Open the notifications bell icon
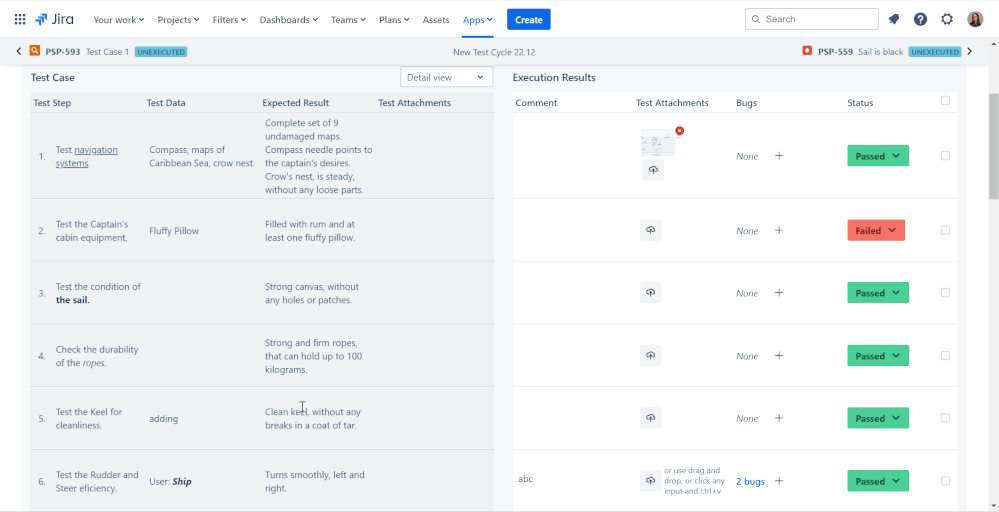999x512 pixels. pyautogui.click(x=893, y=19)
